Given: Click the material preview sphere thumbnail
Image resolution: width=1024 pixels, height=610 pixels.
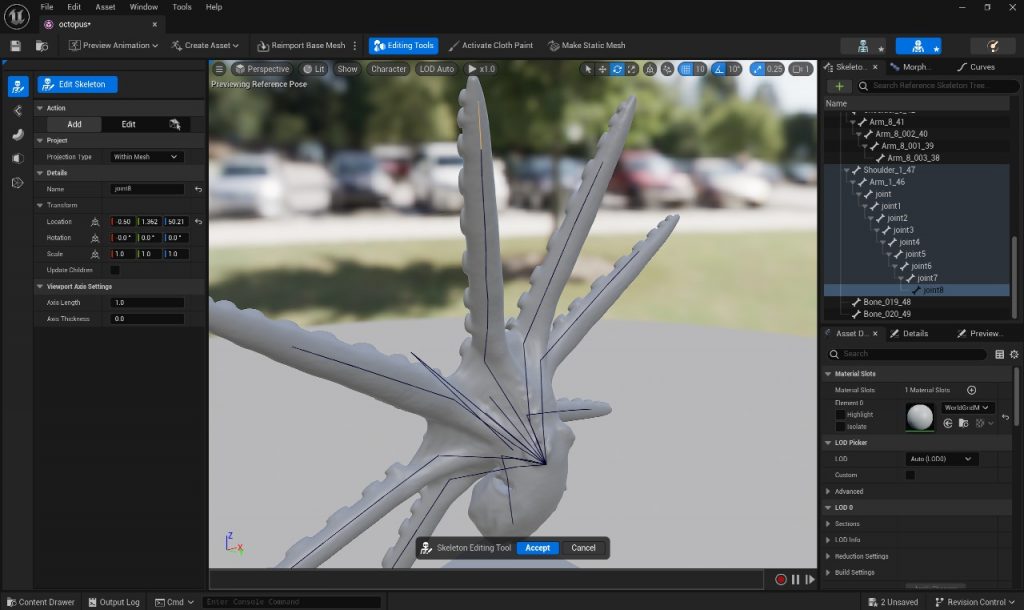Looking at the screenshot, I should [919, 417].
